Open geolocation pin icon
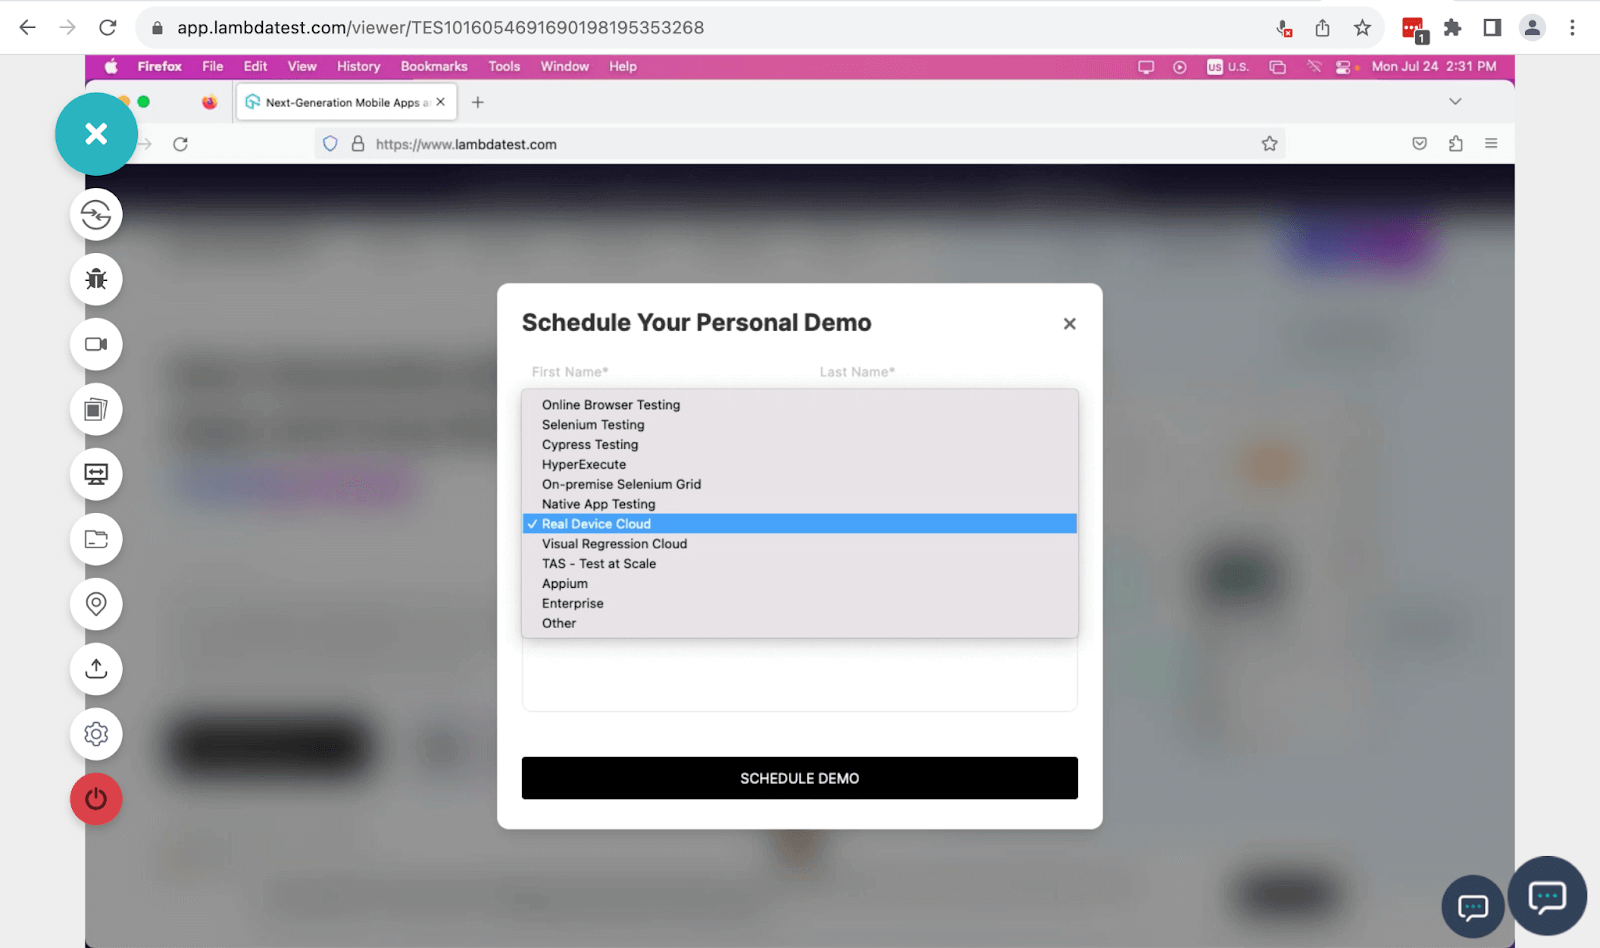Viewport: 1600px width, 948px height. pos(96,604)
